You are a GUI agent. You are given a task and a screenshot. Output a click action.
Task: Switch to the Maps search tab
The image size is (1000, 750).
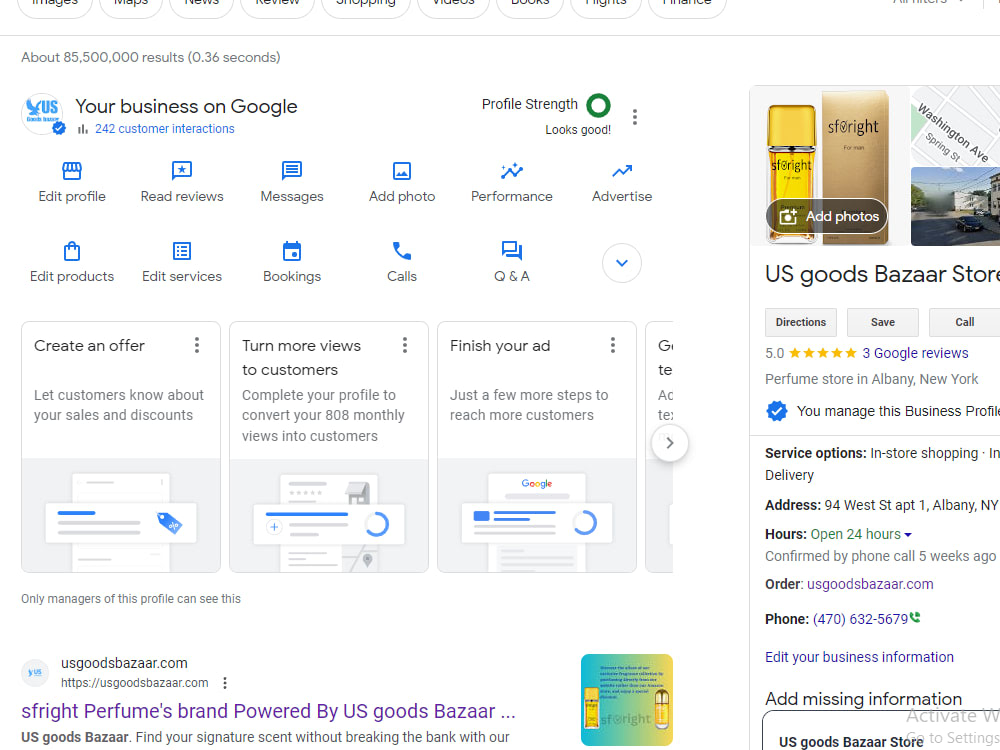point(131,4)
